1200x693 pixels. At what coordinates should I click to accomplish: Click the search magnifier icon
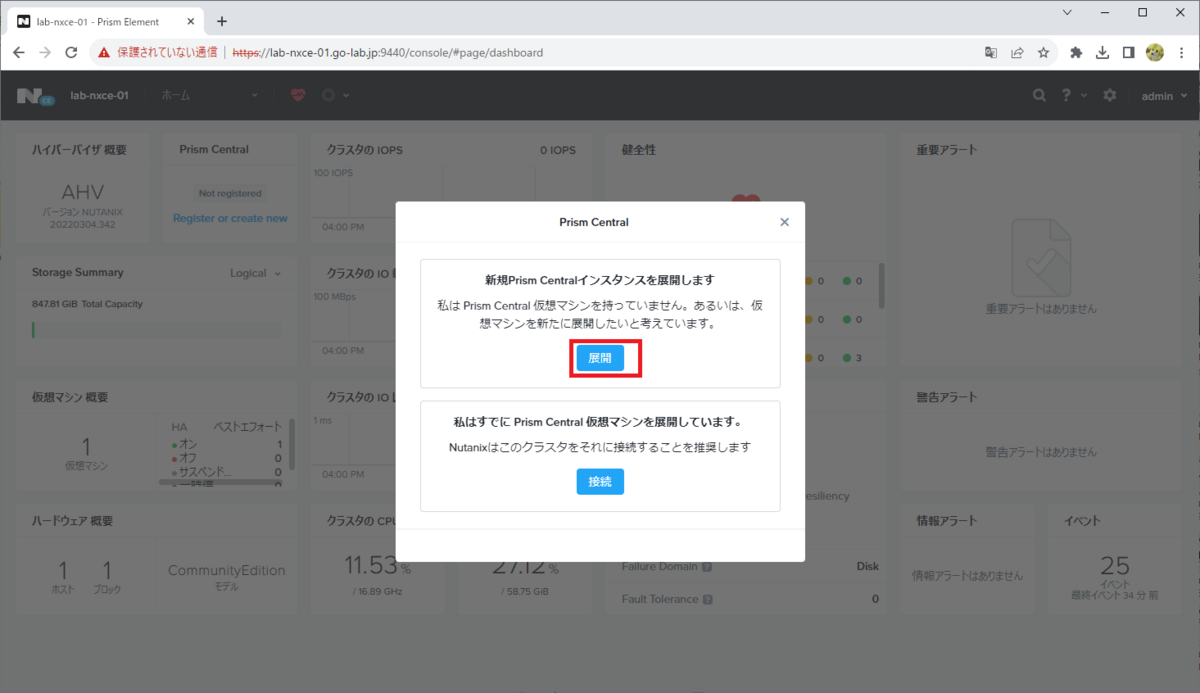1040,95
